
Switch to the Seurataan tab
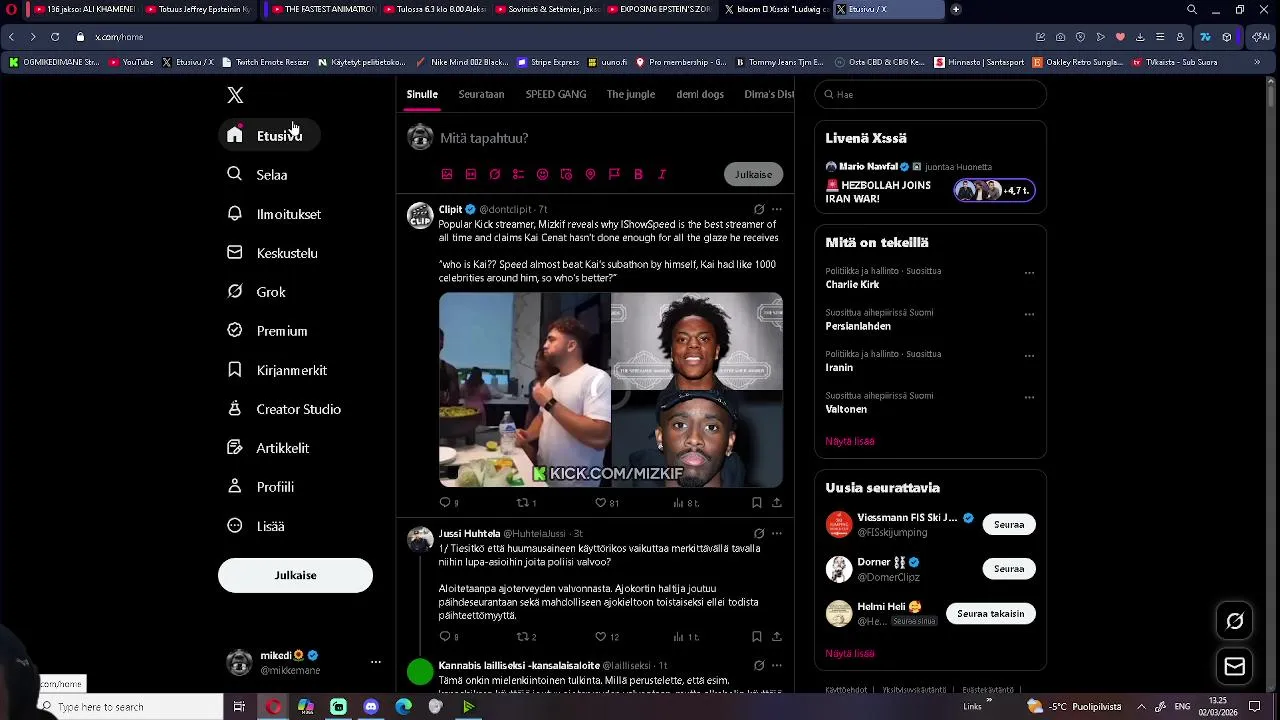[x=481, y=94]
